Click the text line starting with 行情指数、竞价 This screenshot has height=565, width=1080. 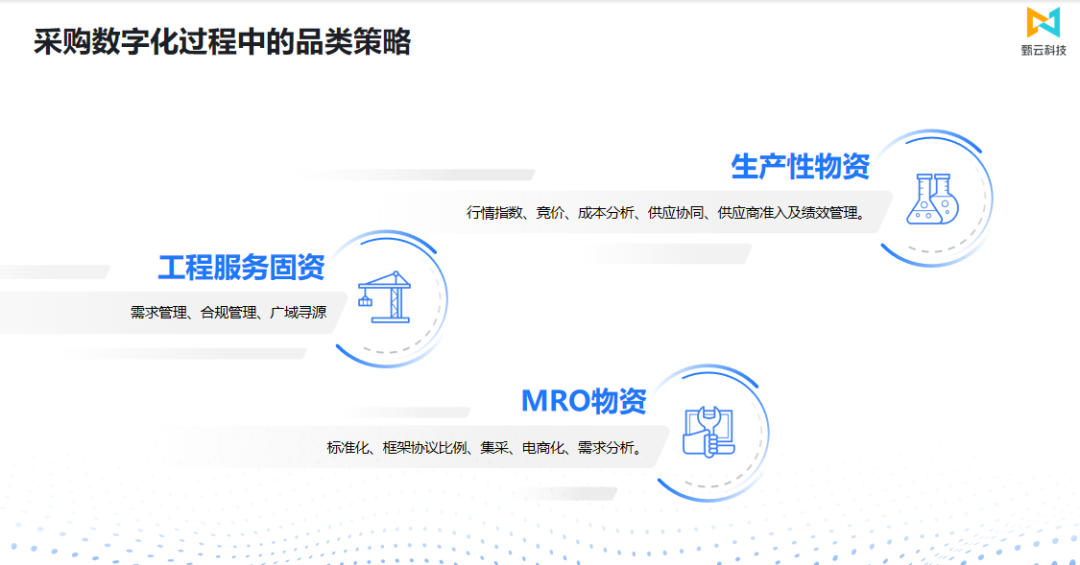click(665, 213)
